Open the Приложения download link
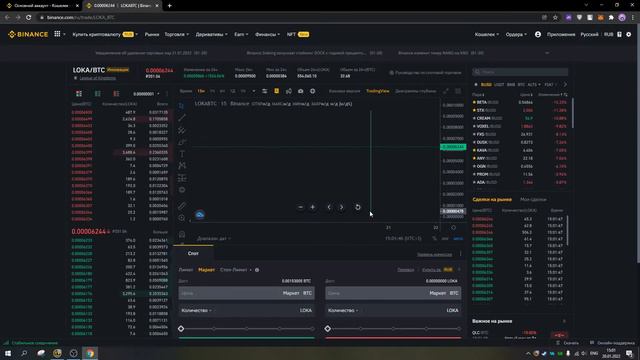Screen dimensions: 640x360 point(561,35)
